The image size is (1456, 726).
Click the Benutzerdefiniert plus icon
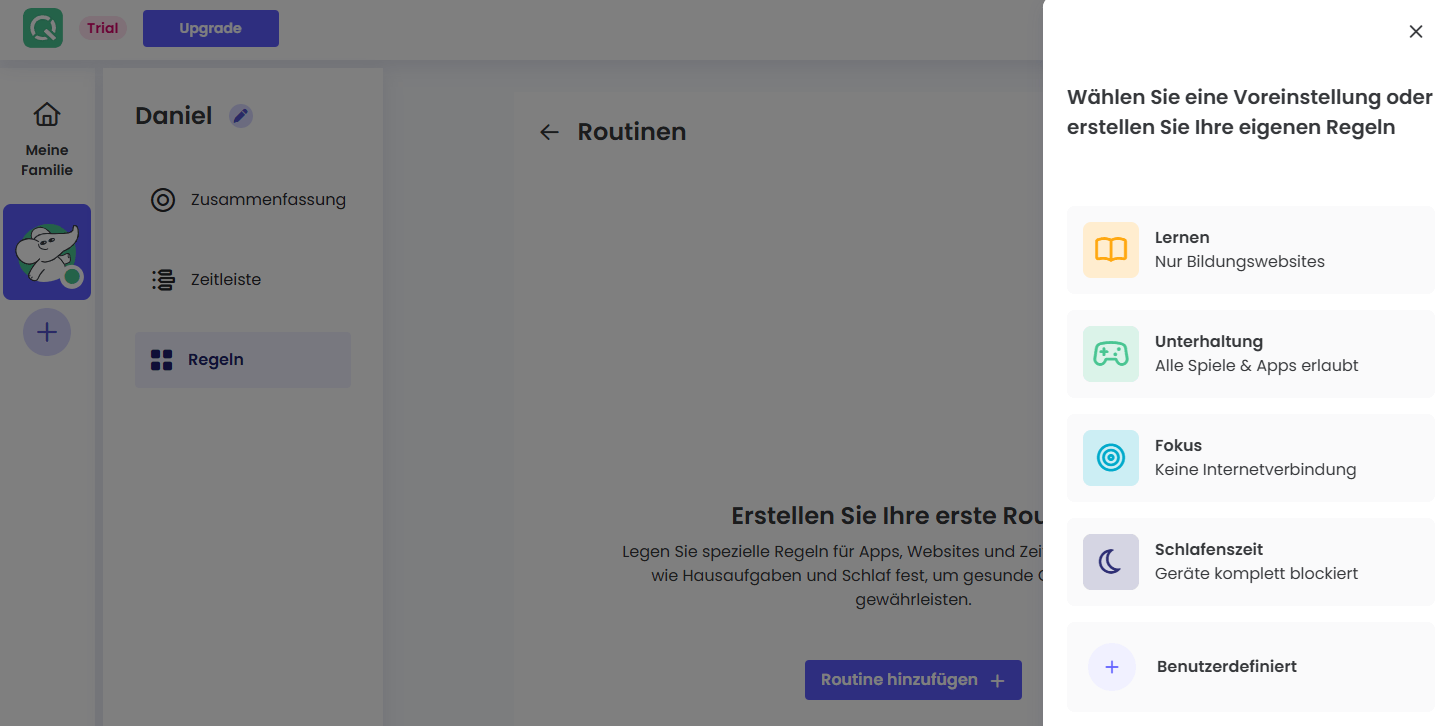(x=1112, y=667)
